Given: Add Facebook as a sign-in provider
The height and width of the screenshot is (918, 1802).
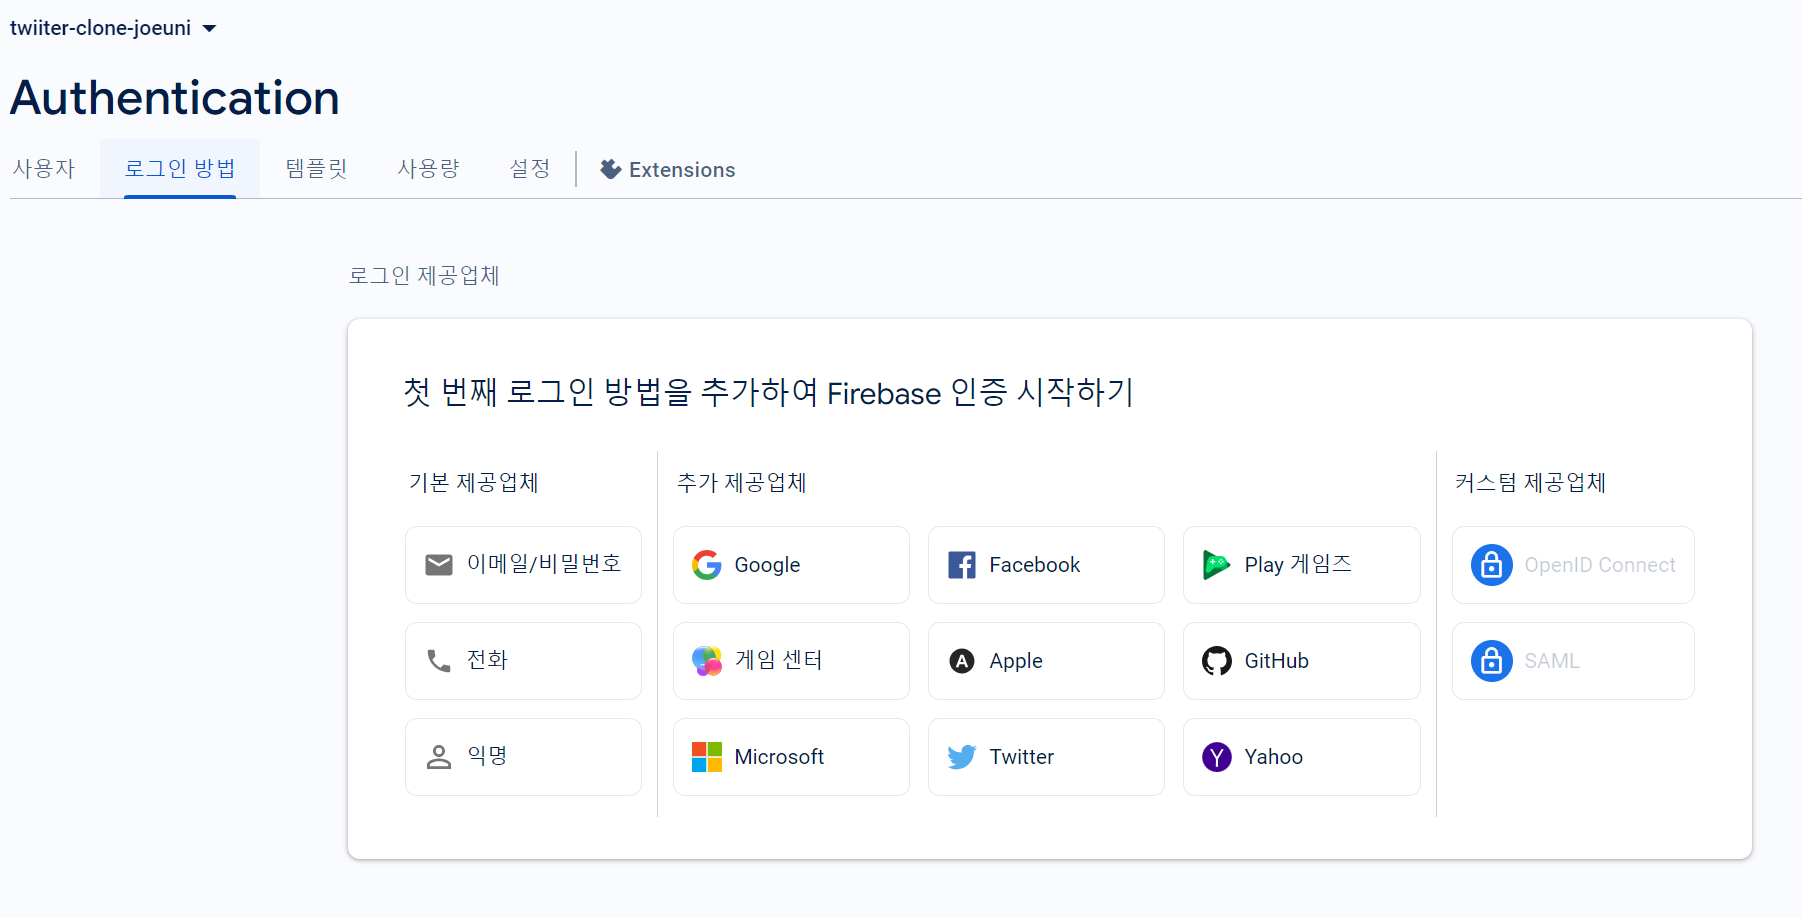Looking at the screenshot, I should 1046,565.
